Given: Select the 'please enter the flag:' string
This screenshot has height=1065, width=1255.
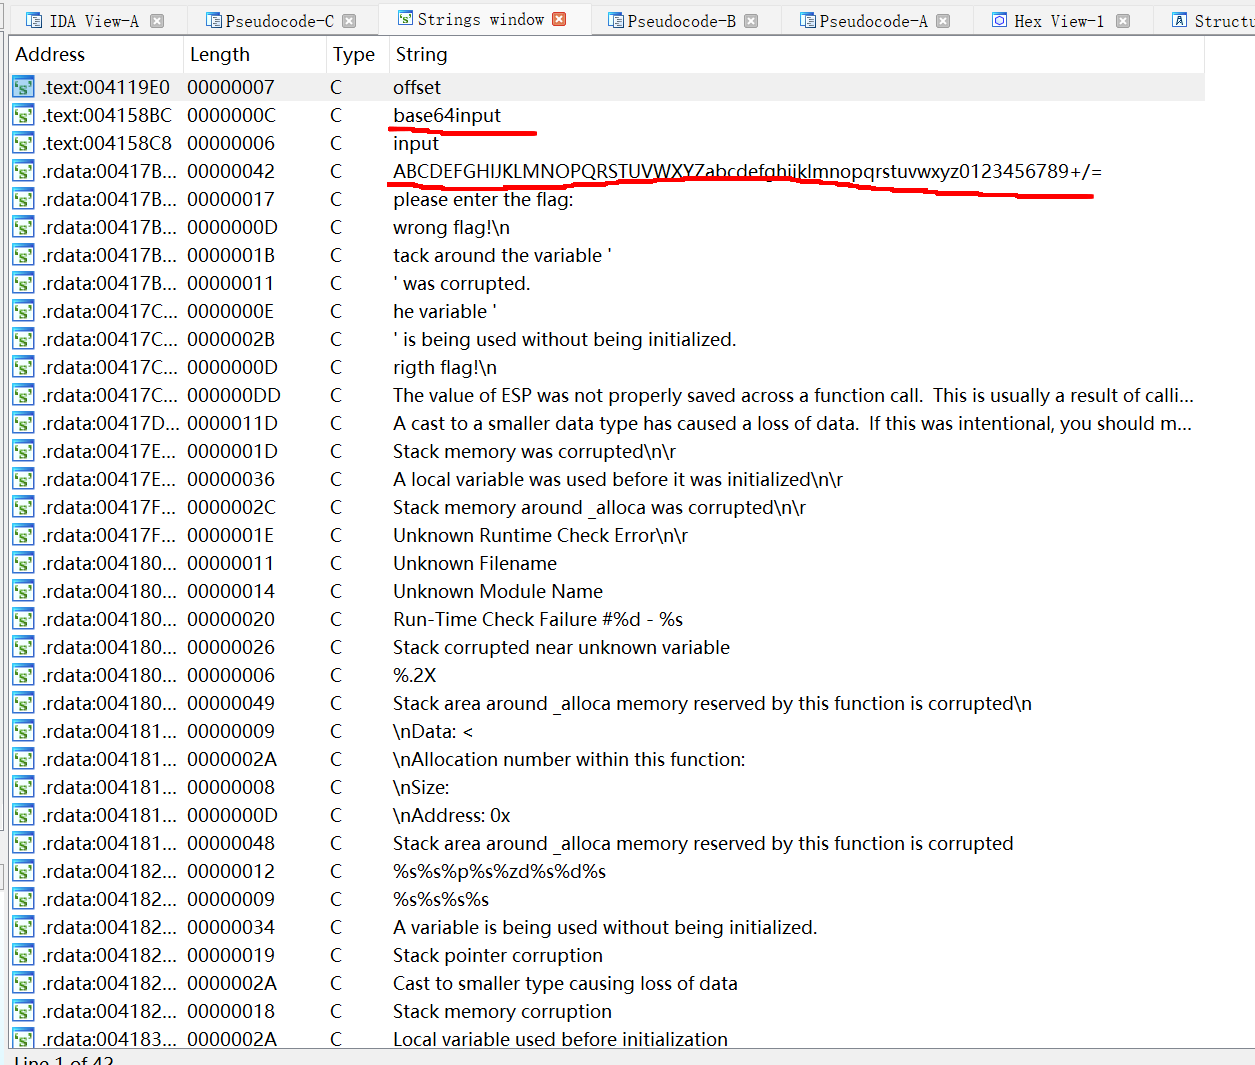Looking at the screenshot, I should pos(483,200).
